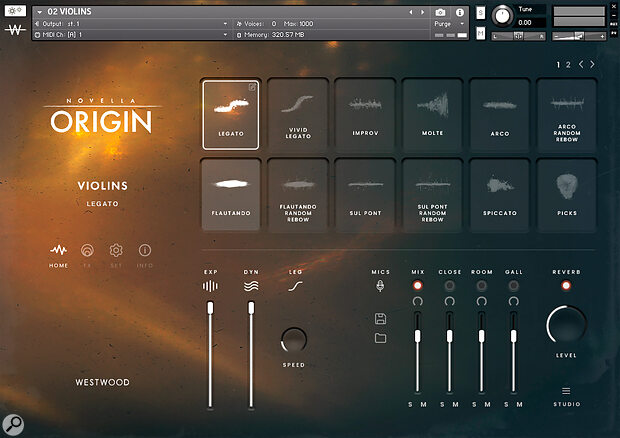Open the Home page
The width and height of the screenshot is (620, 438).
click(59, 255)
